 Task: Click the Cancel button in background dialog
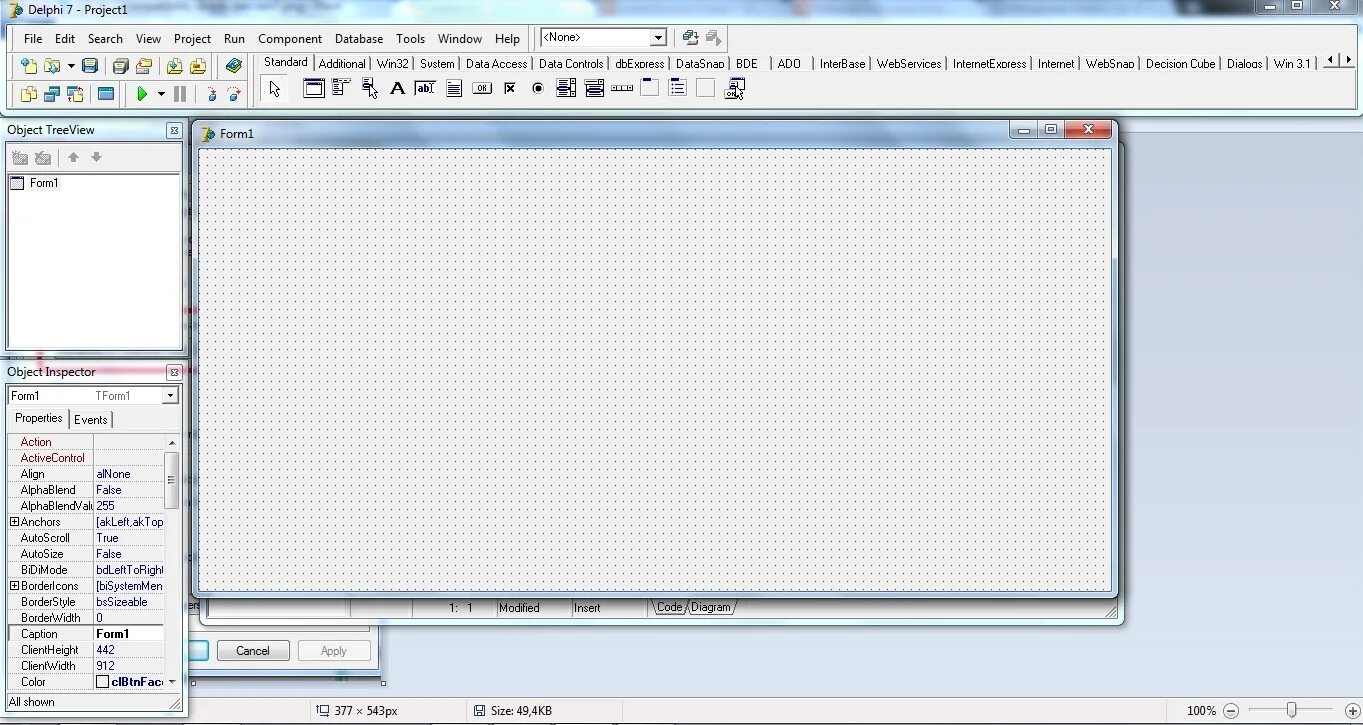tap(253, 651)
